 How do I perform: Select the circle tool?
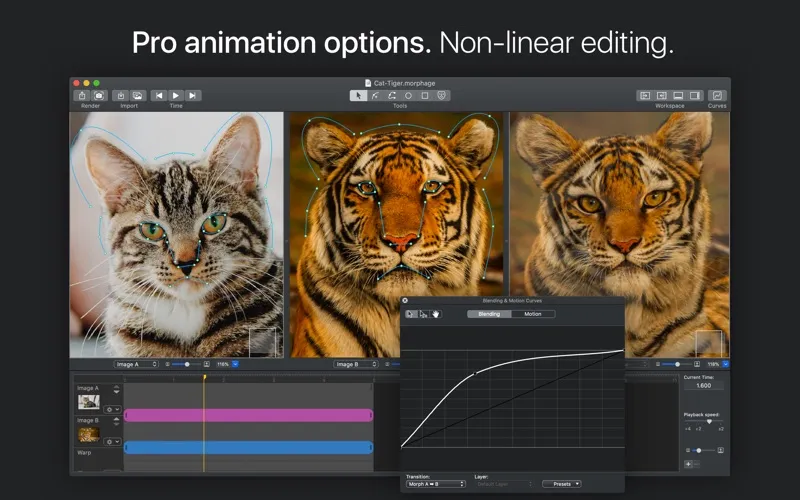pos(408,95)
